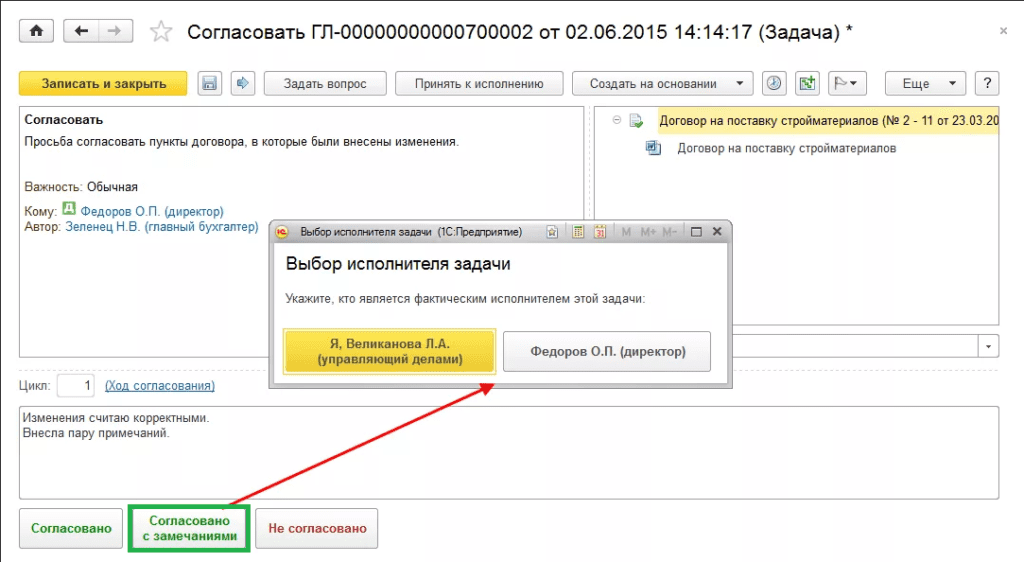Screen dimensions: 1024x562
Task: Select 'Договор на поставку стройматериалов' file item
Action: [x=786, y=148]
